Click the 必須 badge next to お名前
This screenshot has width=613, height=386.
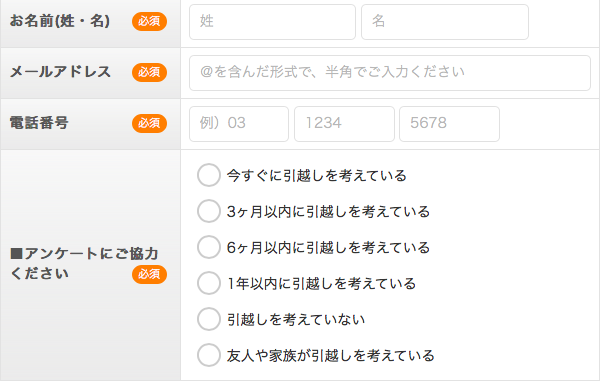[149, 21]
